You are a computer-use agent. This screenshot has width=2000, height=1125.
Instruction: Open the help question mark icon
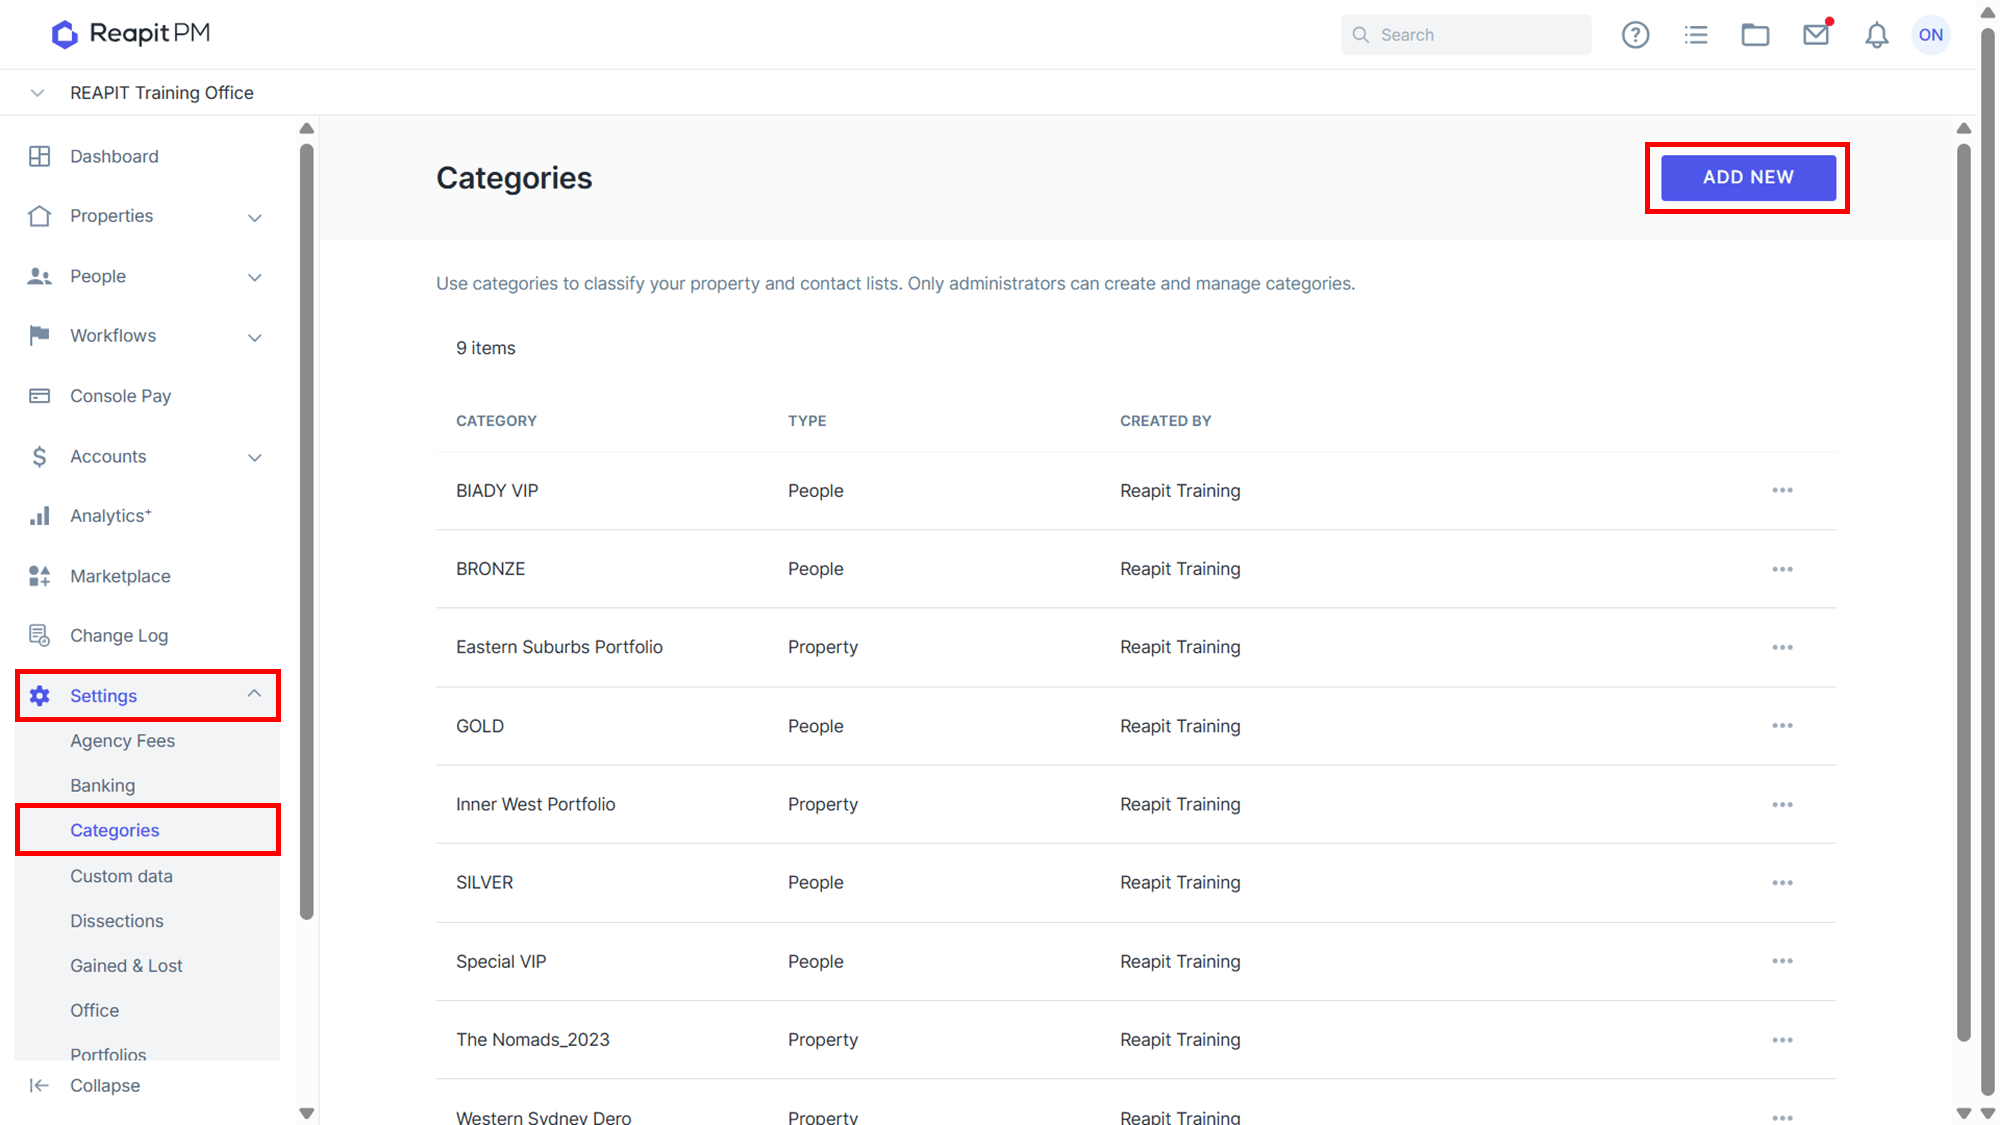[1635, 35]
